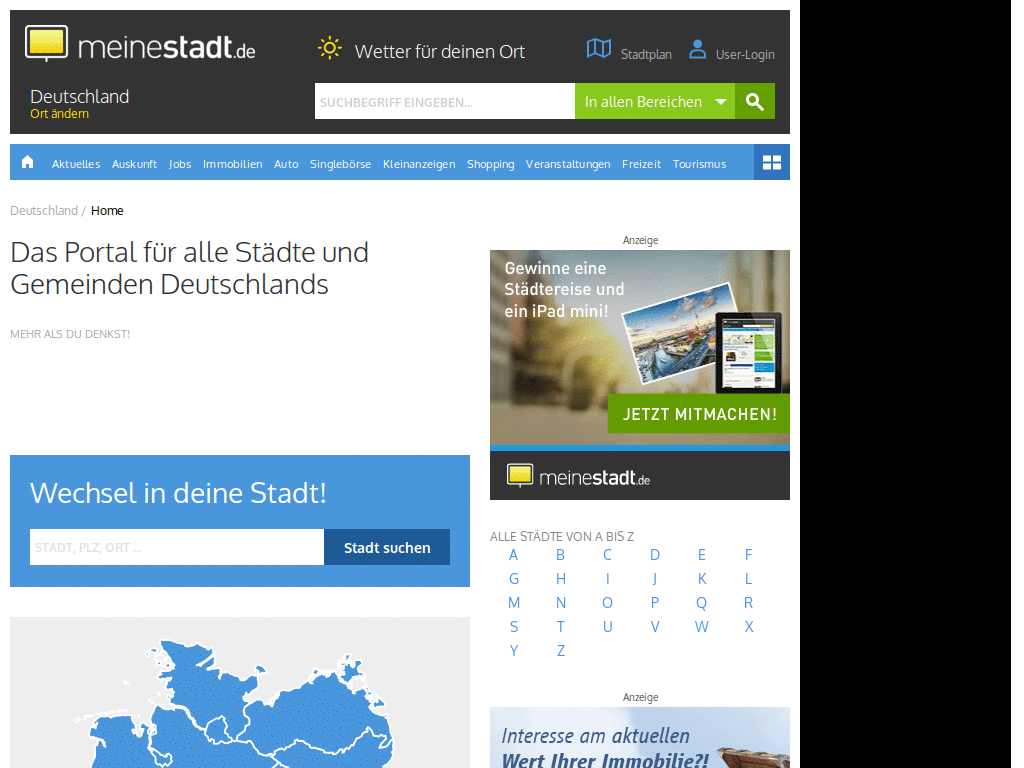This screenshot has width=1024, height=768.
Task: Click the meinestadt.de logo in ad banner
Action: tap(578, 477)
